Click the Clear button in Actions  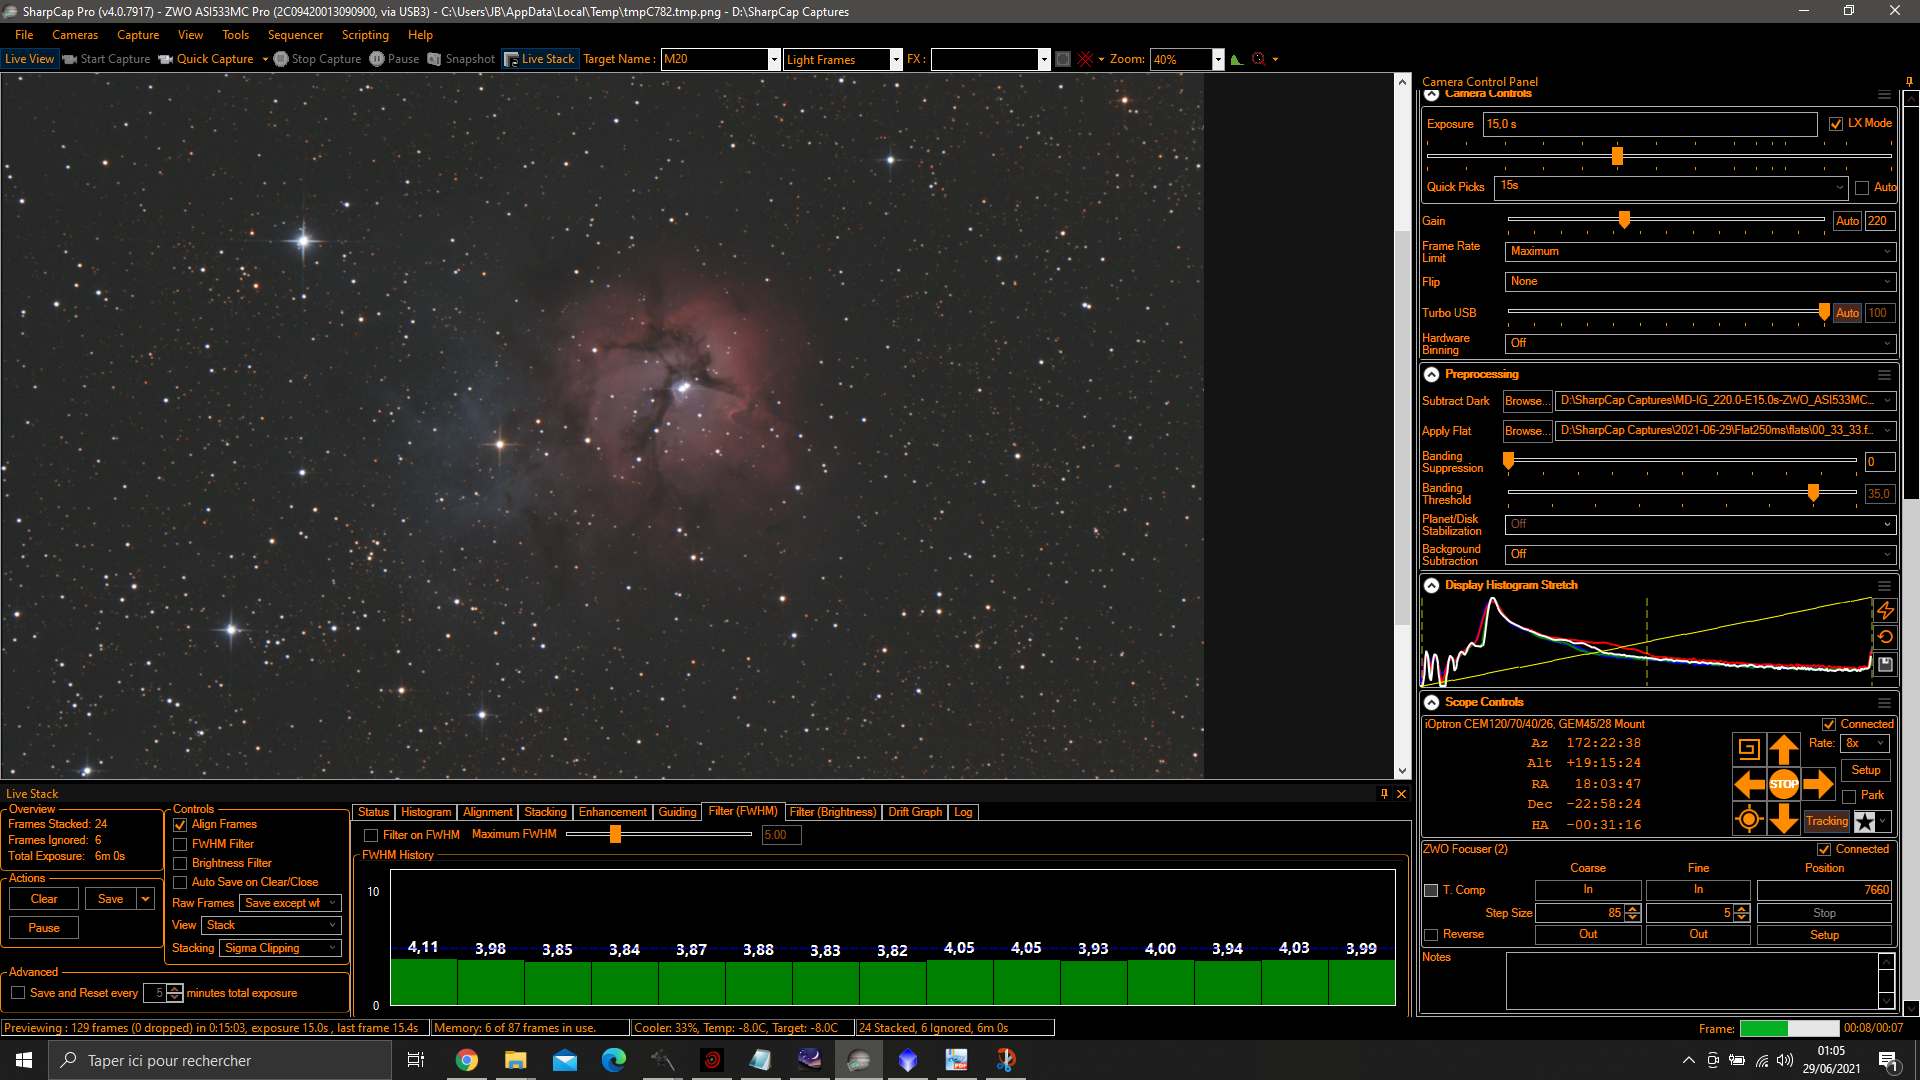(x=44, y=899)
